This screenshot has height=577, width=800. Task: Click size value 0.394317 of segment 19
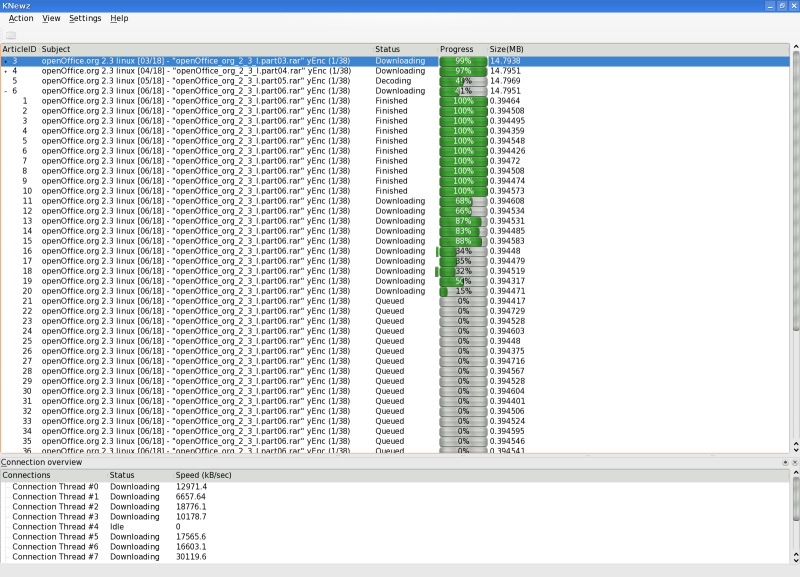coord(507,281)
